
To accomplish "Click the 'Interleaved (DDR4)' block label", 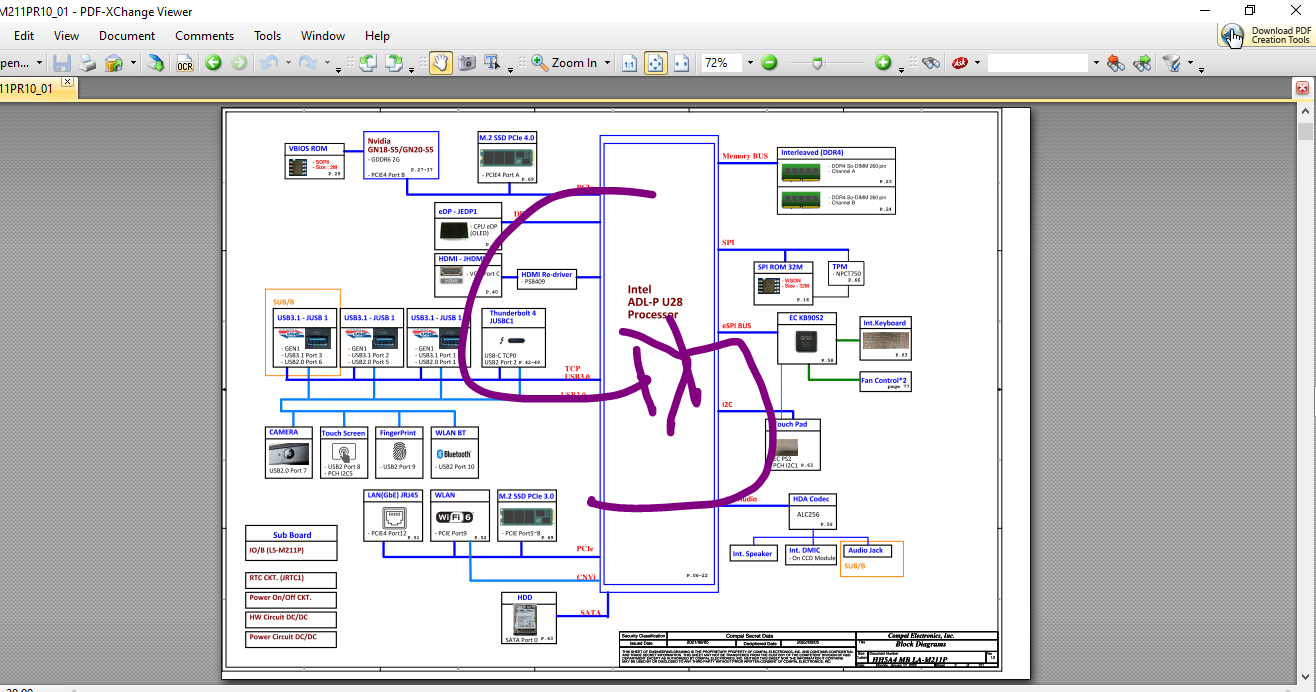I will tap(813, 152).
